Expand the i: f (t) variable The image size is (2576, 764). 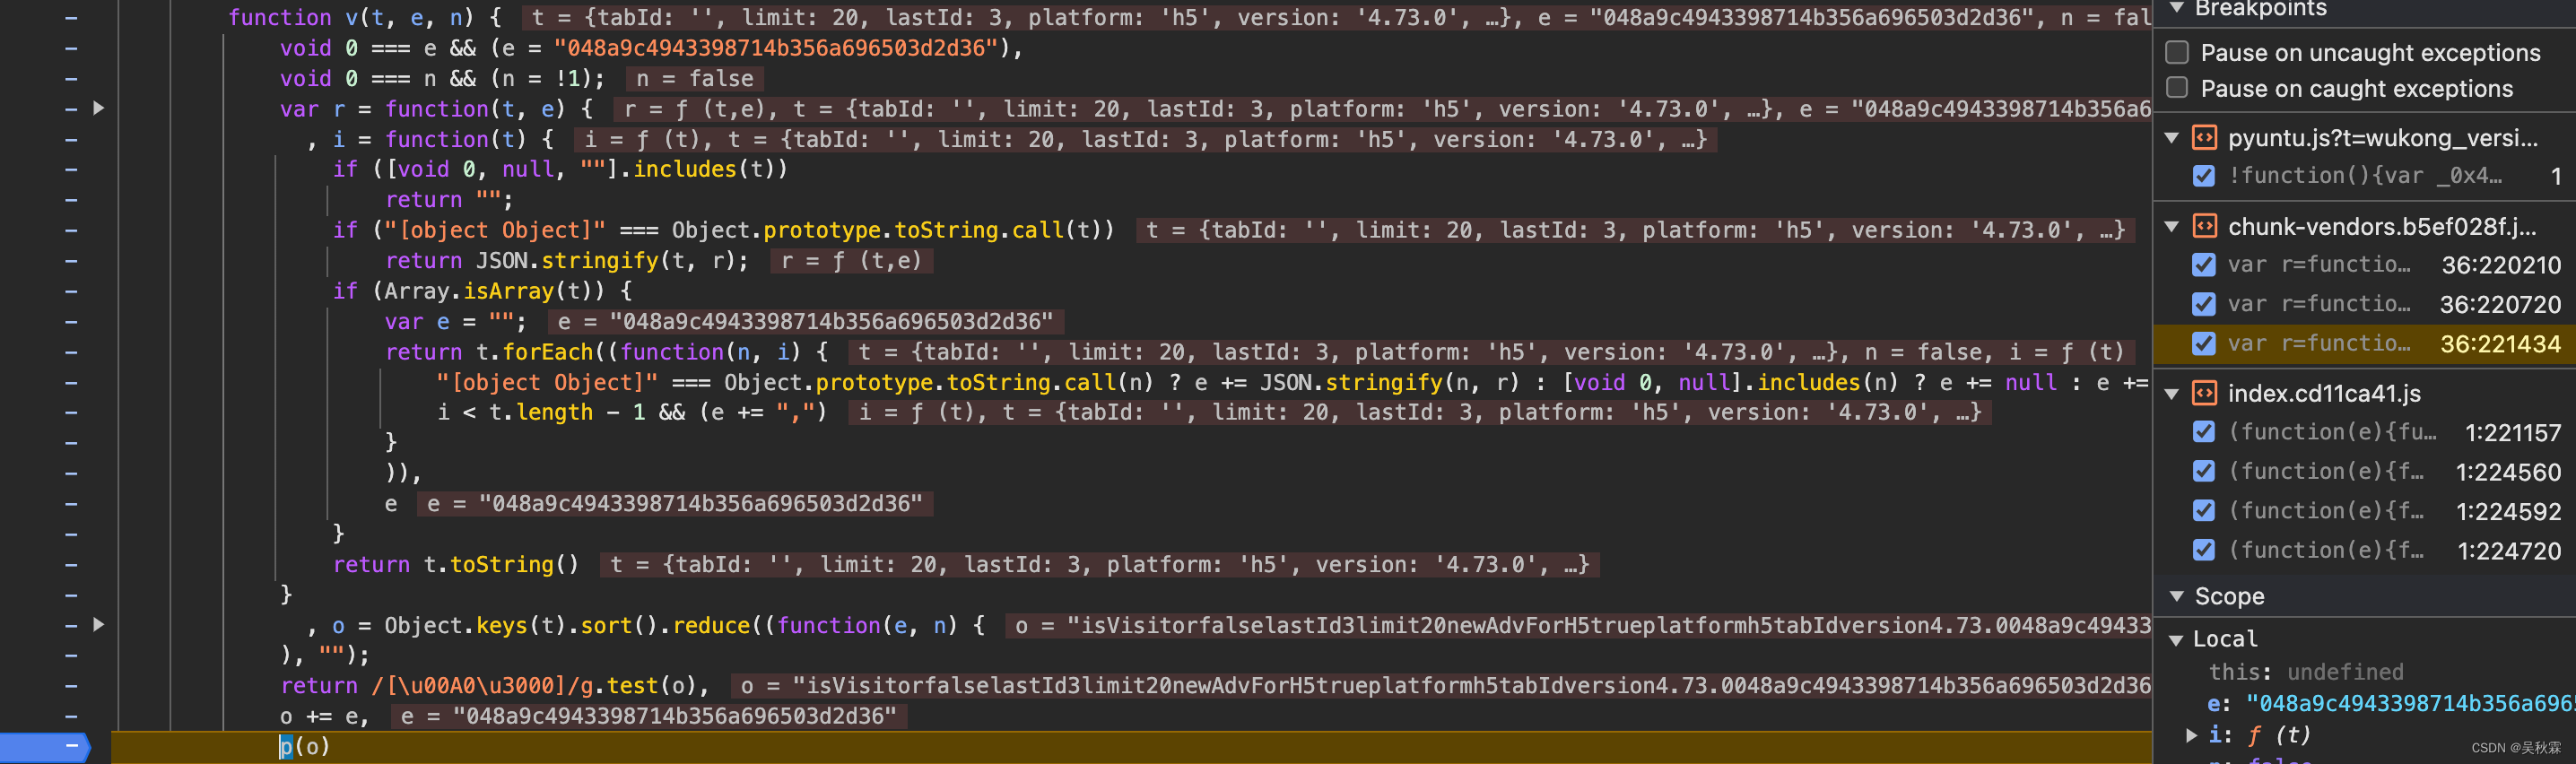click(x=2191, y=735)
